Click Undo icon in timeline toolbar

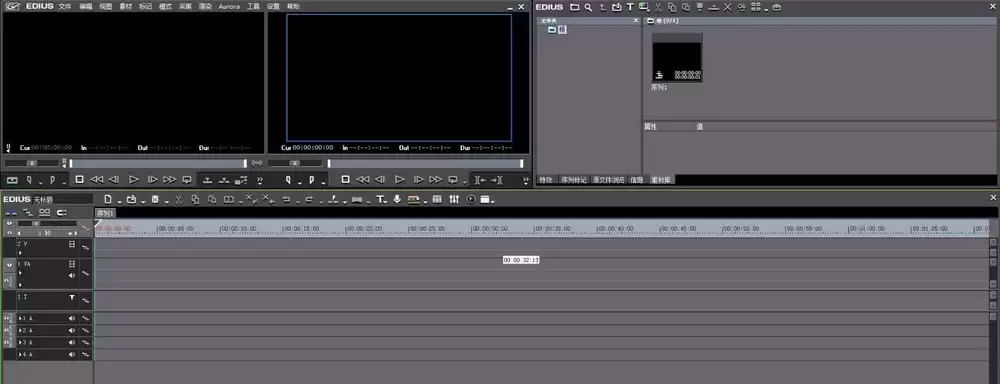[286, 200]
